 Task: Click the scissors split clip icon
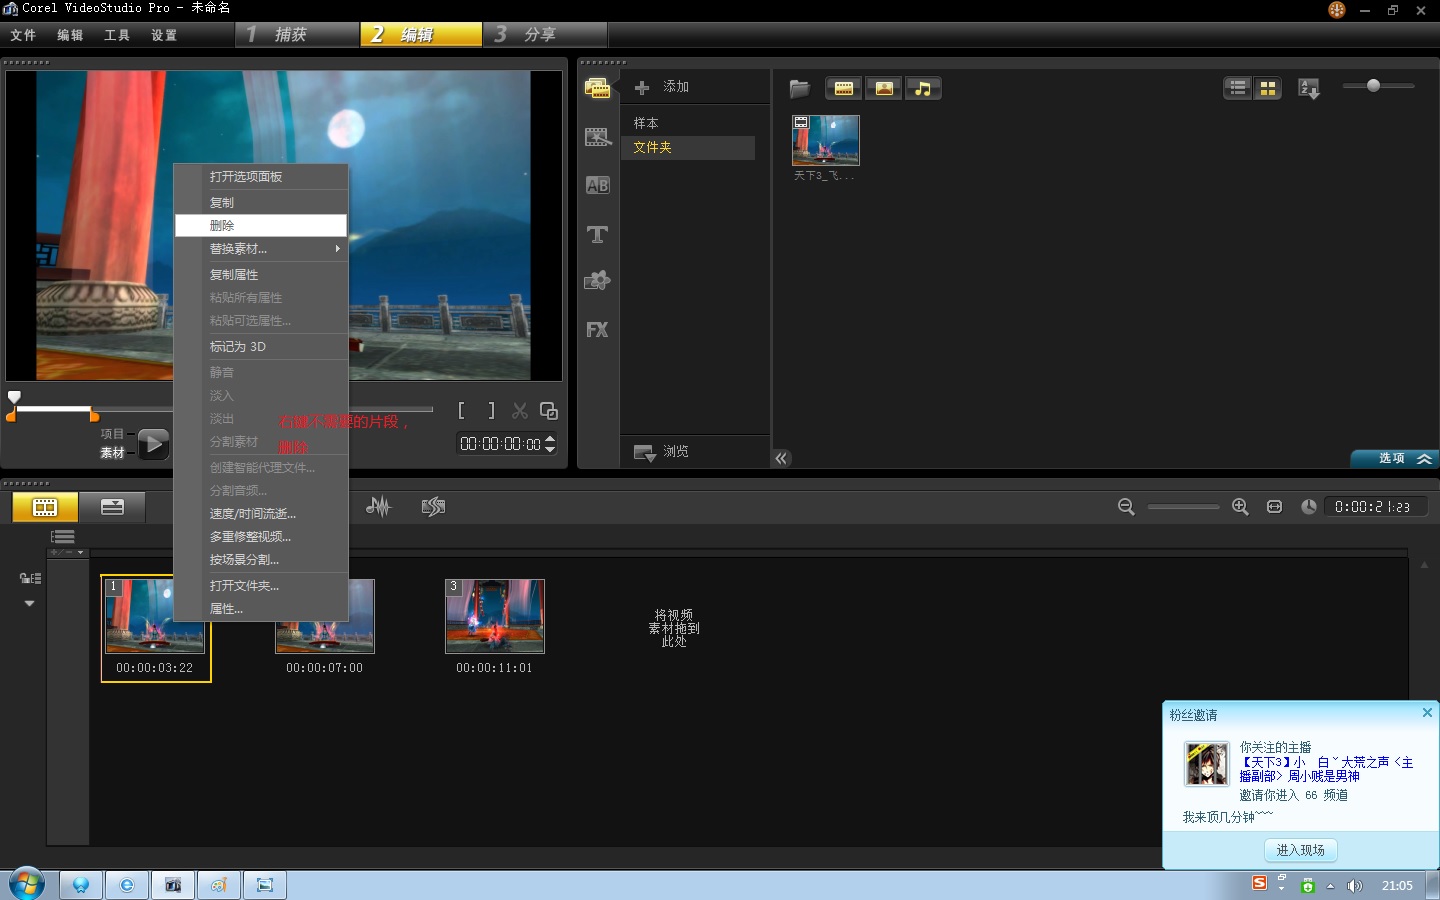[x=520, y=410]
